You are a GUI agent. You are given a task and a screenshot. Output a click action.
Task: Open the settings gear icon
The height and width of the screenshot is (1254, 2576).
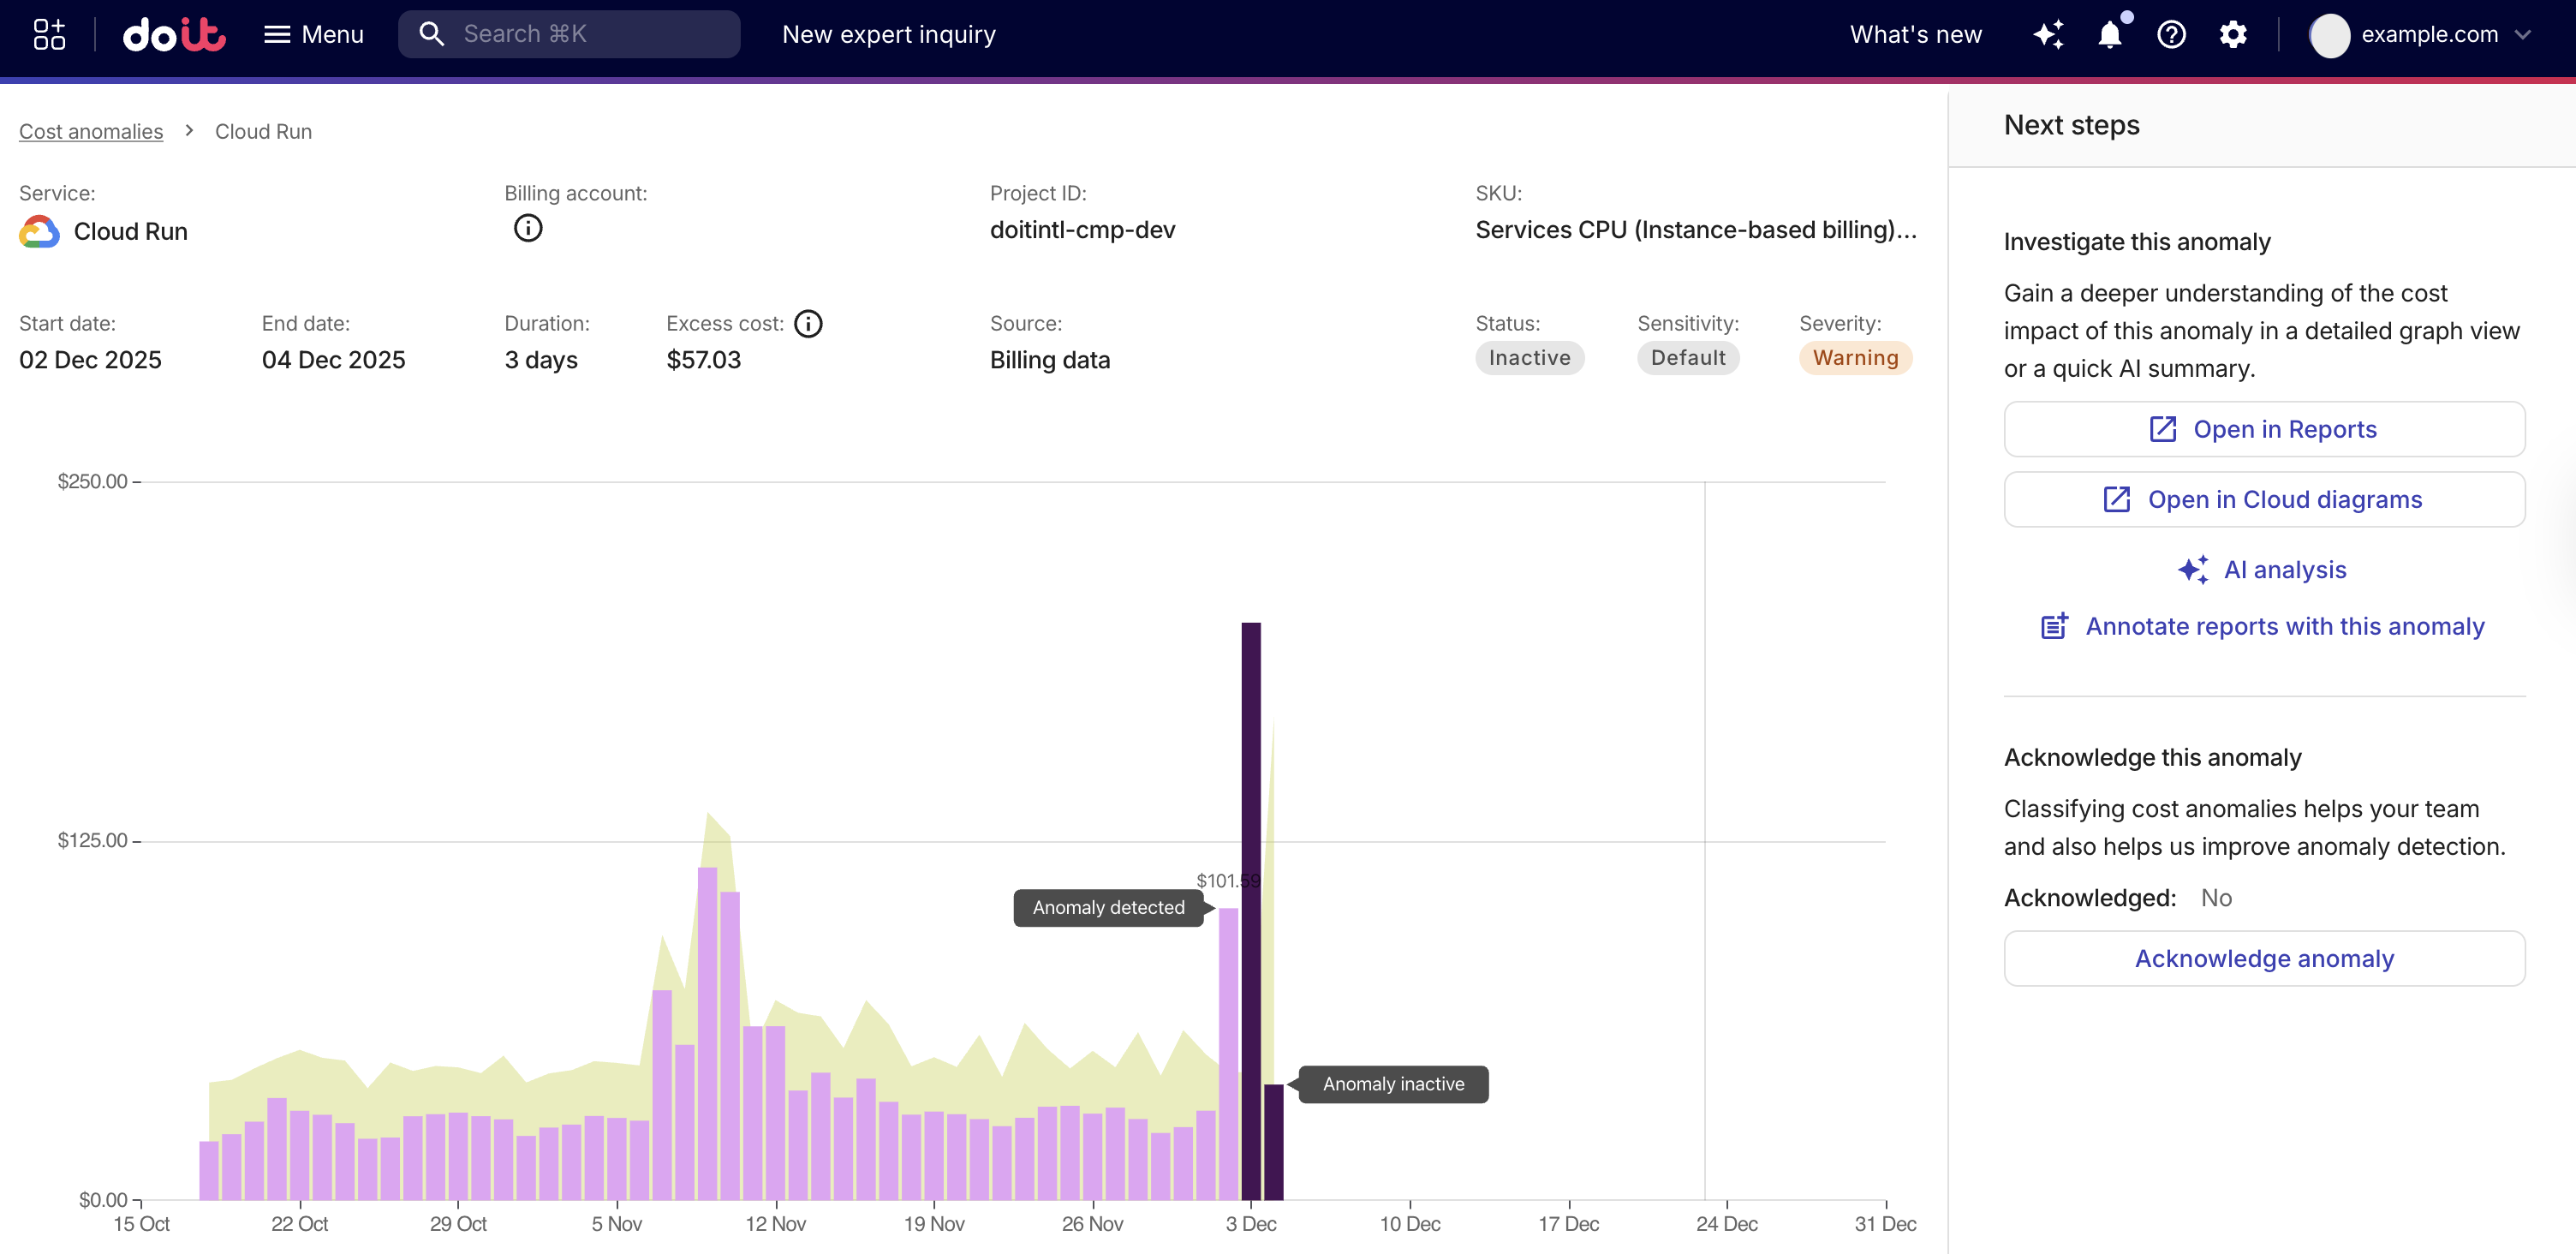click(x=2234, y=35)
